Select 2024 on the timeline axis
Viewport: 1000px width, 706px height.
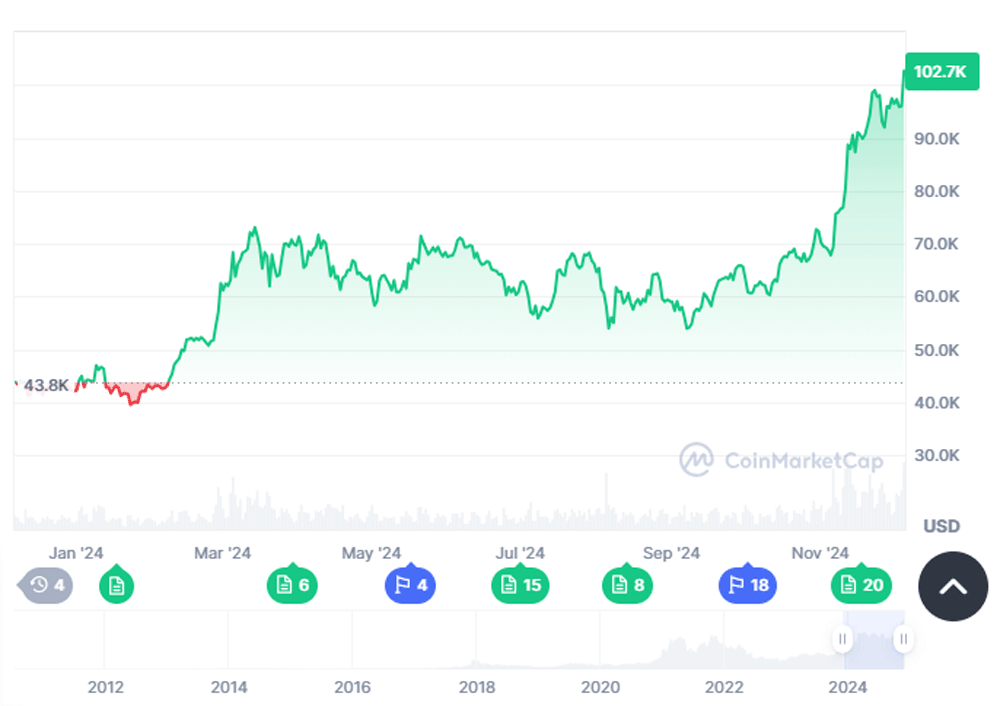tap(848, 687)
